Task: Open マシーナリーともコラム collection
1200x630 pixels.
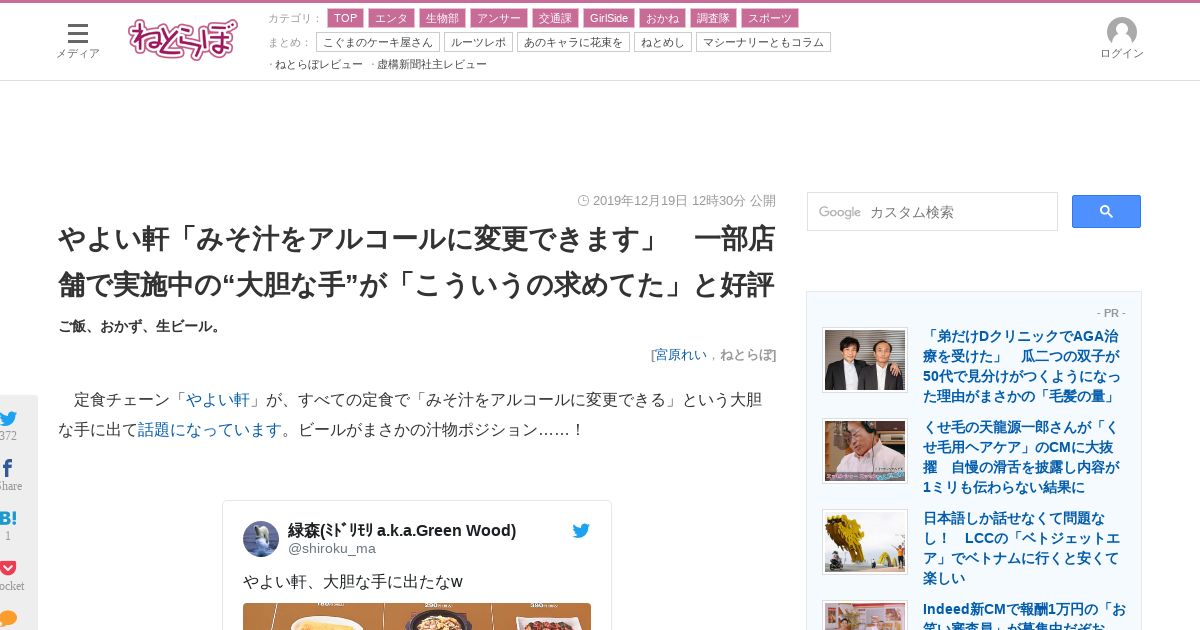Action: point(763,42)
